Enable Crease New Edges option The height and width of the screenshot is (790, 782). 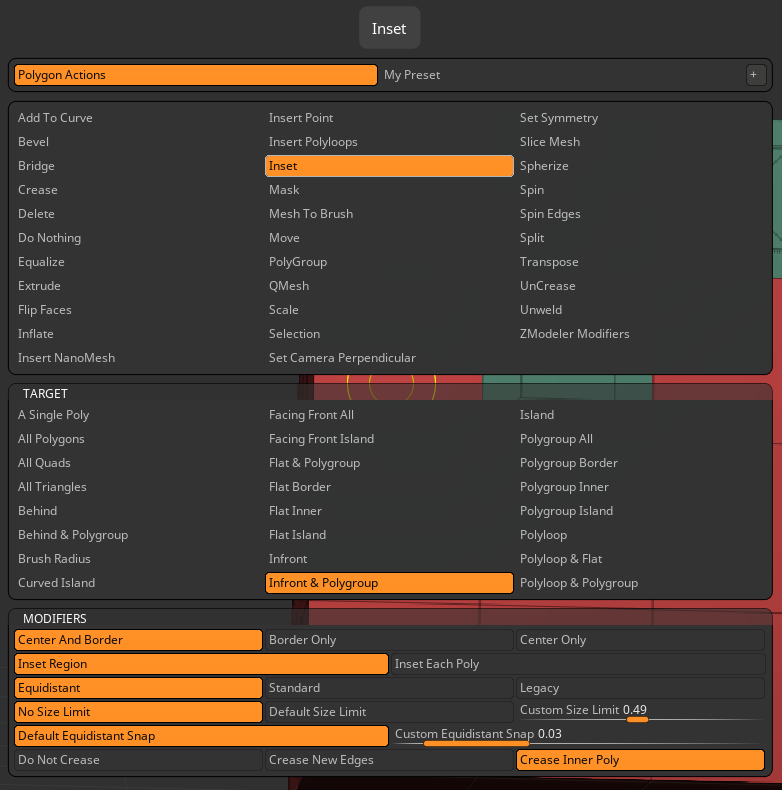pos(389,760)
